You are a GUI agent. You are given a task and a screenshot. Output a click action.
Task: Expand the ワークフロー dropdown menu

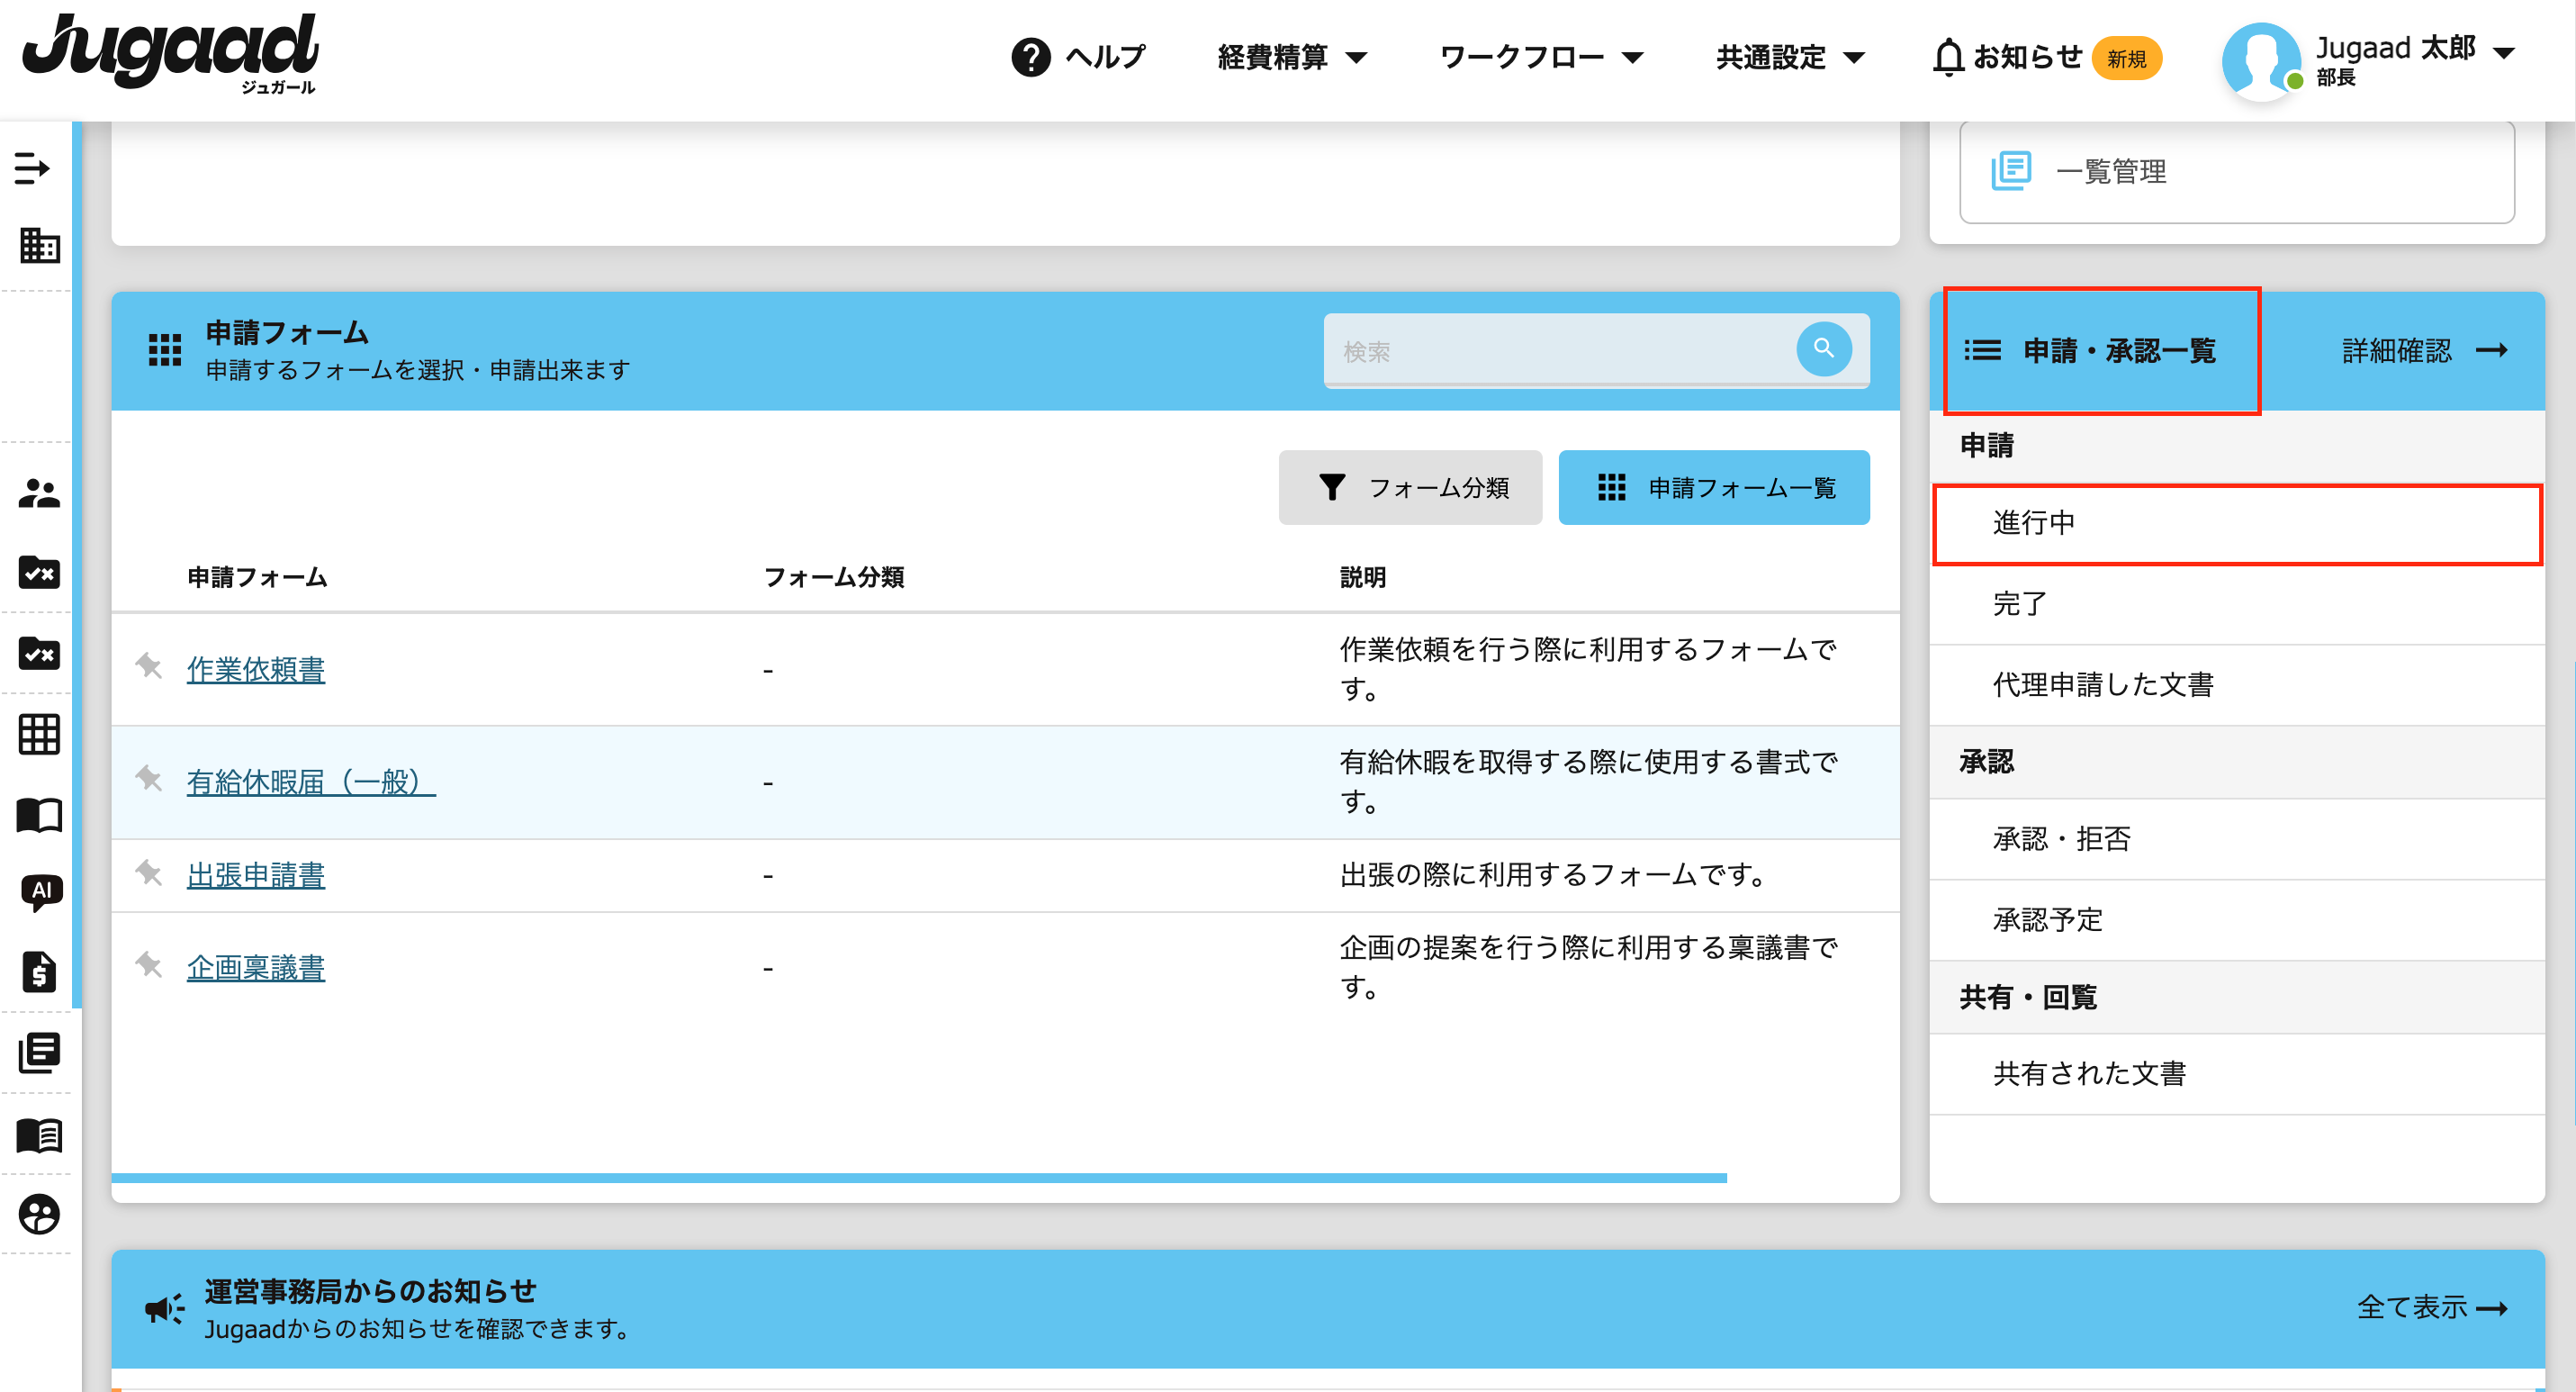[1541, 57]
